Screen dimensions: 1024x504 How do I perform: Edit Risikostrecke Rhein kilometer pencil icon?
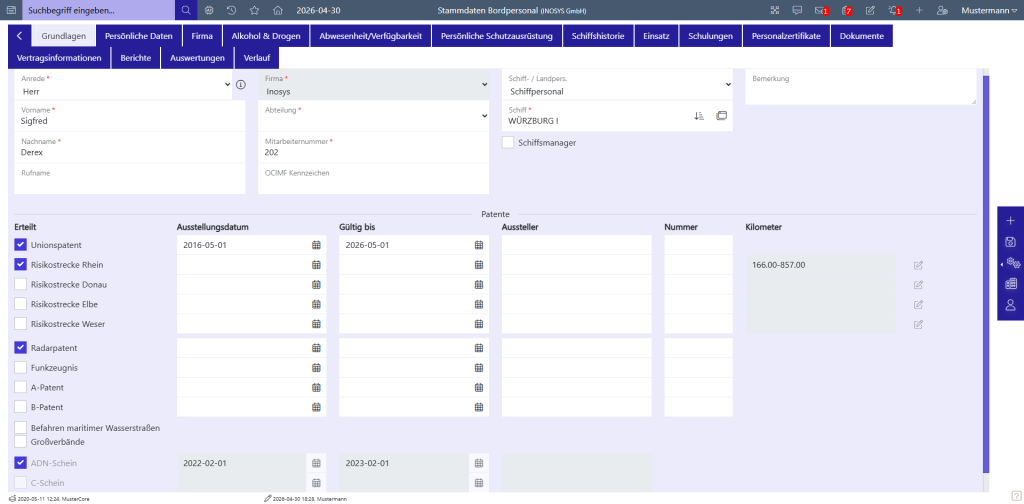click(x=918, y=265)
